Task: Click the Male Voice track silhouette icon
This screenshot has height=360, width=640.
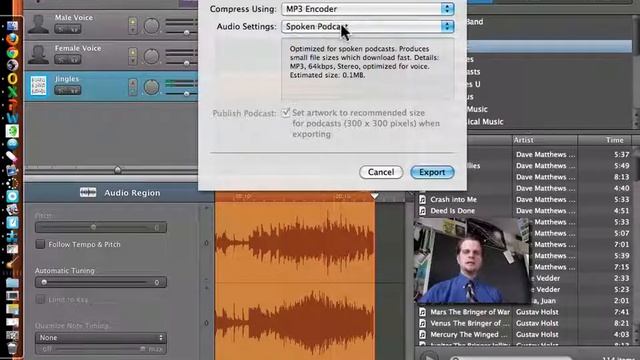Action: coord(38,24)
